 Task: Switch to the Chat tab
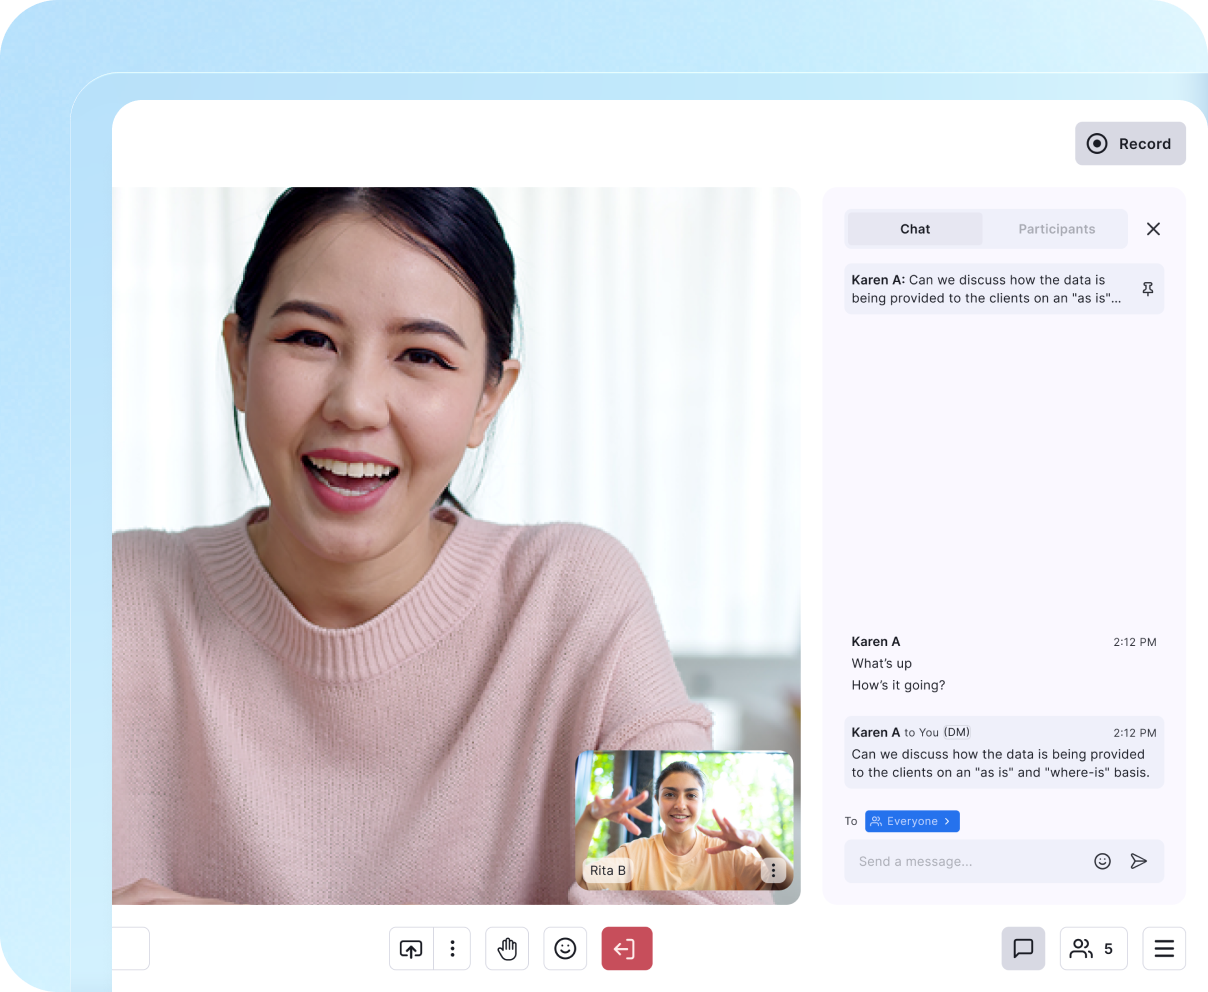coord(914,229)
